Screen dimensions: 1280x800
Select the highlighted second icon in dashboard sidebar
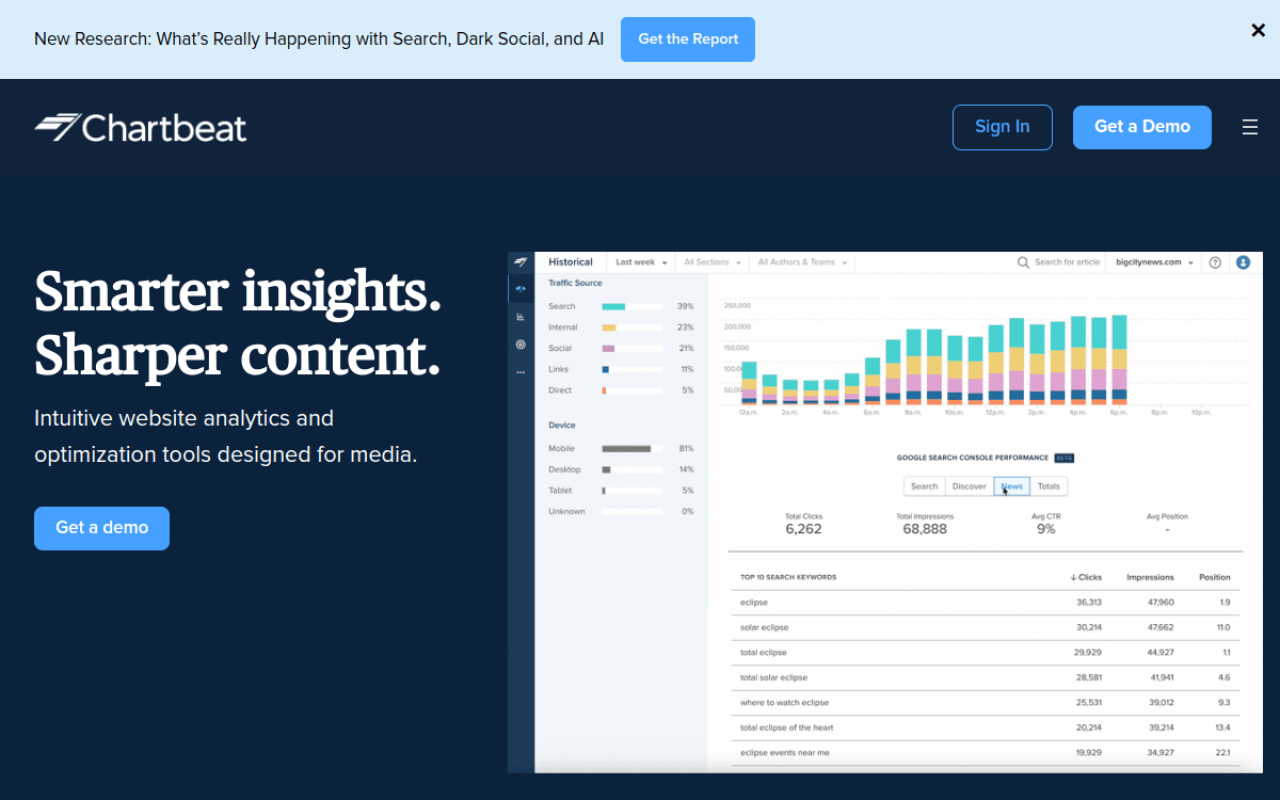coord(521,289)
